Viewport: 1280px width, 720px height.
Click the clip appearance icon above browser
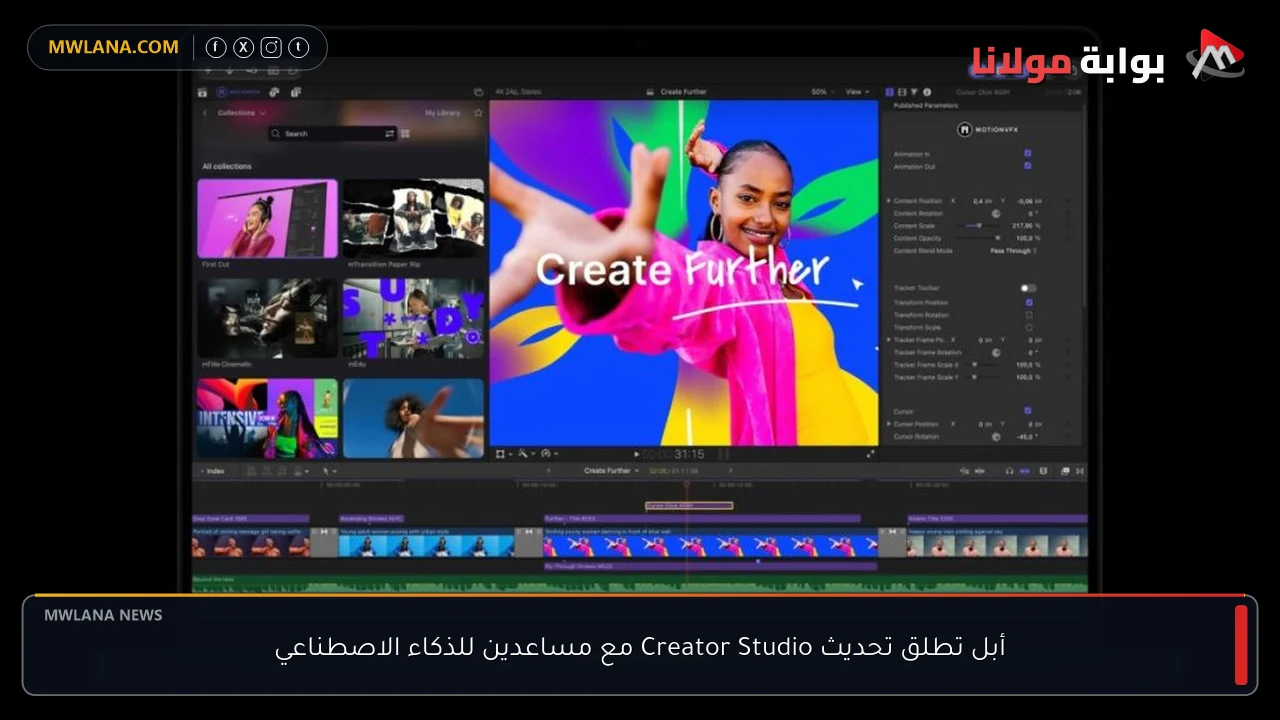coord(478,92)
